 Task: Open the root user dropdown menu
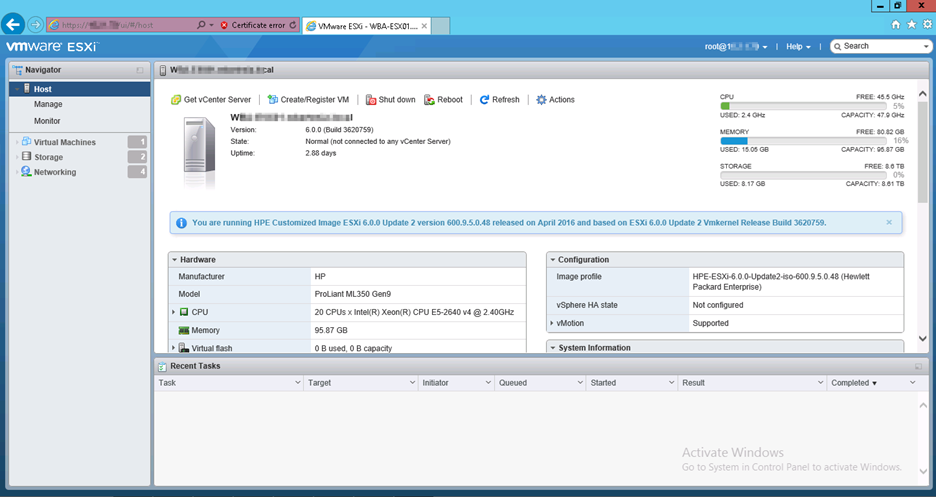(735, 47)
